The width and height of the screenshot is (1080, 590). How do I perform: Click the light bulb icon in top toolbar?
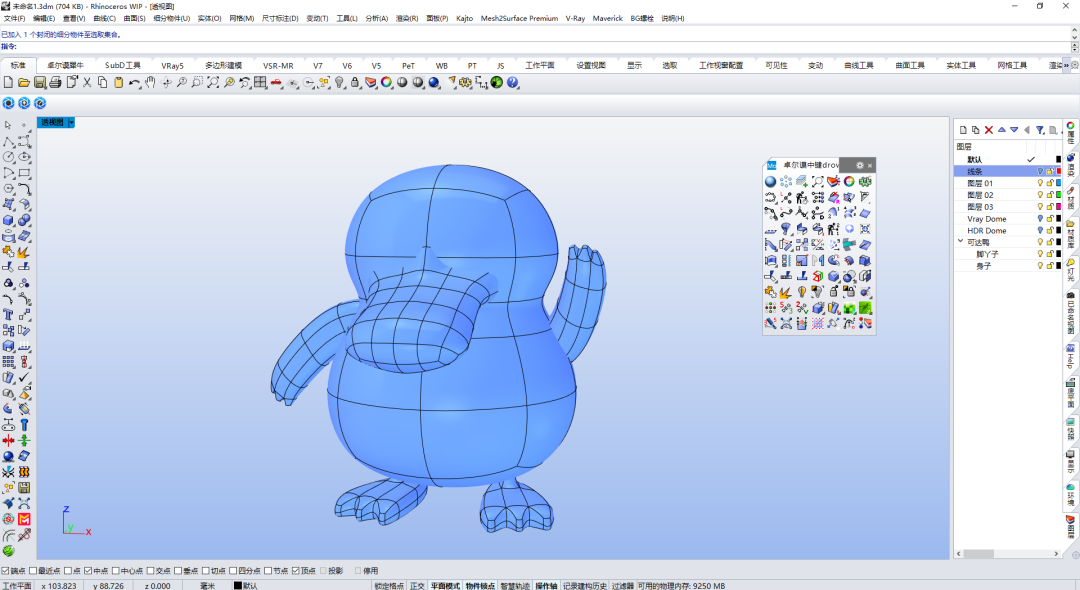(340, 83)
